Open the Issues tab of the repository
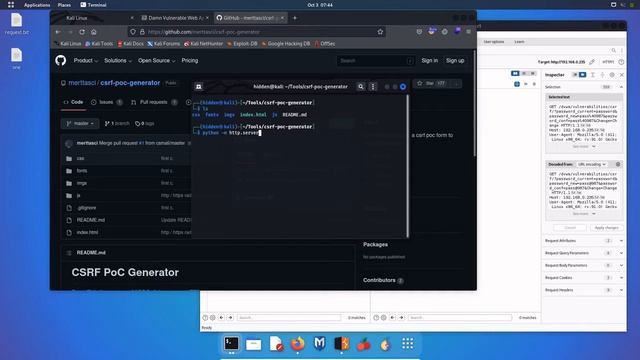640x360 pixels. [x=107, y=102]
